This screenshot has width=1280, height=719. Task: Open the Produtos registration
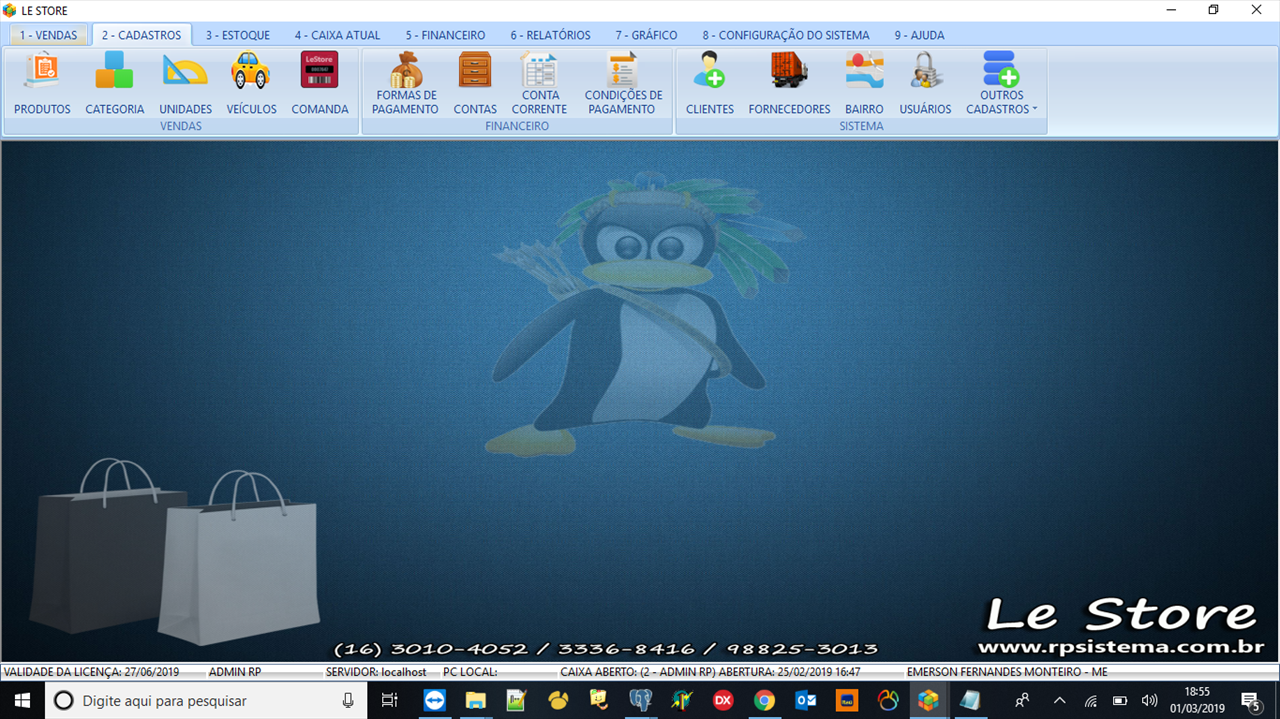(42, 84)
